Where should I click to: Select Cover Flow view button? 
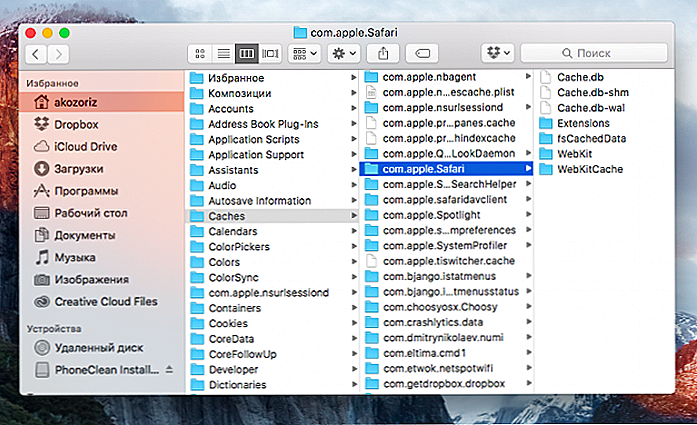click(268, 52)
